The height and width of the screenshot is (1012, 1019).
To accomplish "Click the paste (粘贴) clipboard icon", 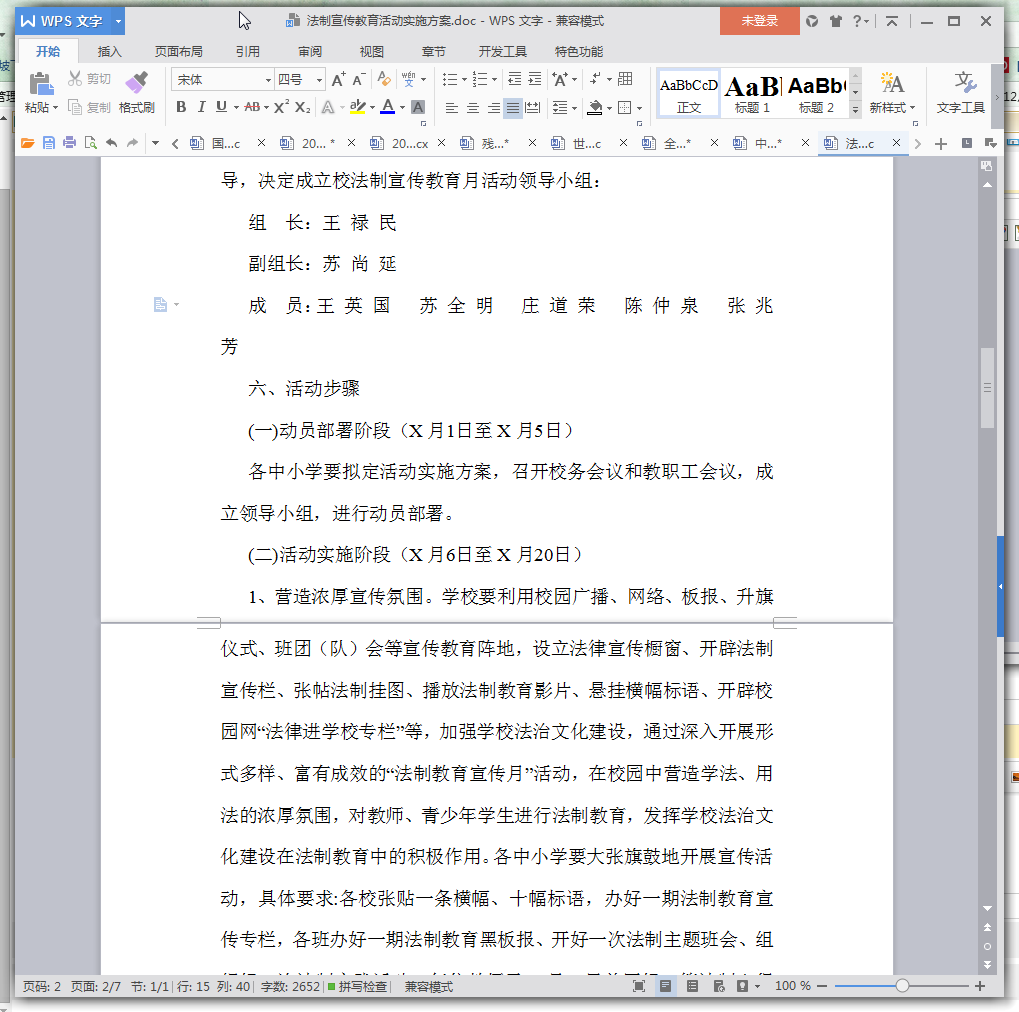I will point(40,84).
